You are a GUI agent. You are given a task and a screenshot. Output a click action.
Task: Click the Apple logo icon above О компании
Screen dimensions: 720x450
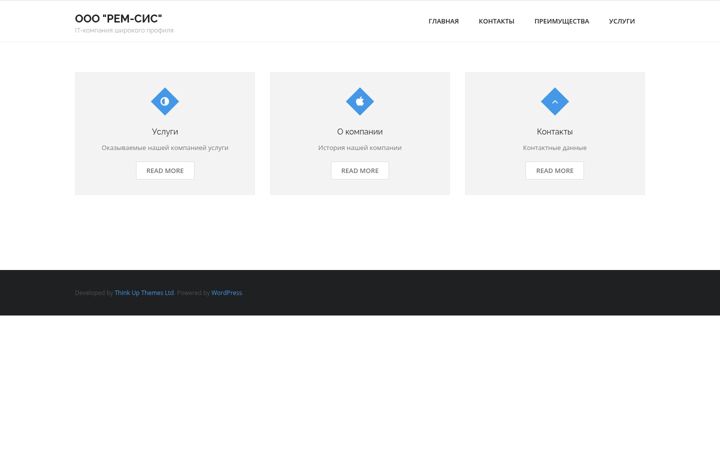(x=360, y=101)
